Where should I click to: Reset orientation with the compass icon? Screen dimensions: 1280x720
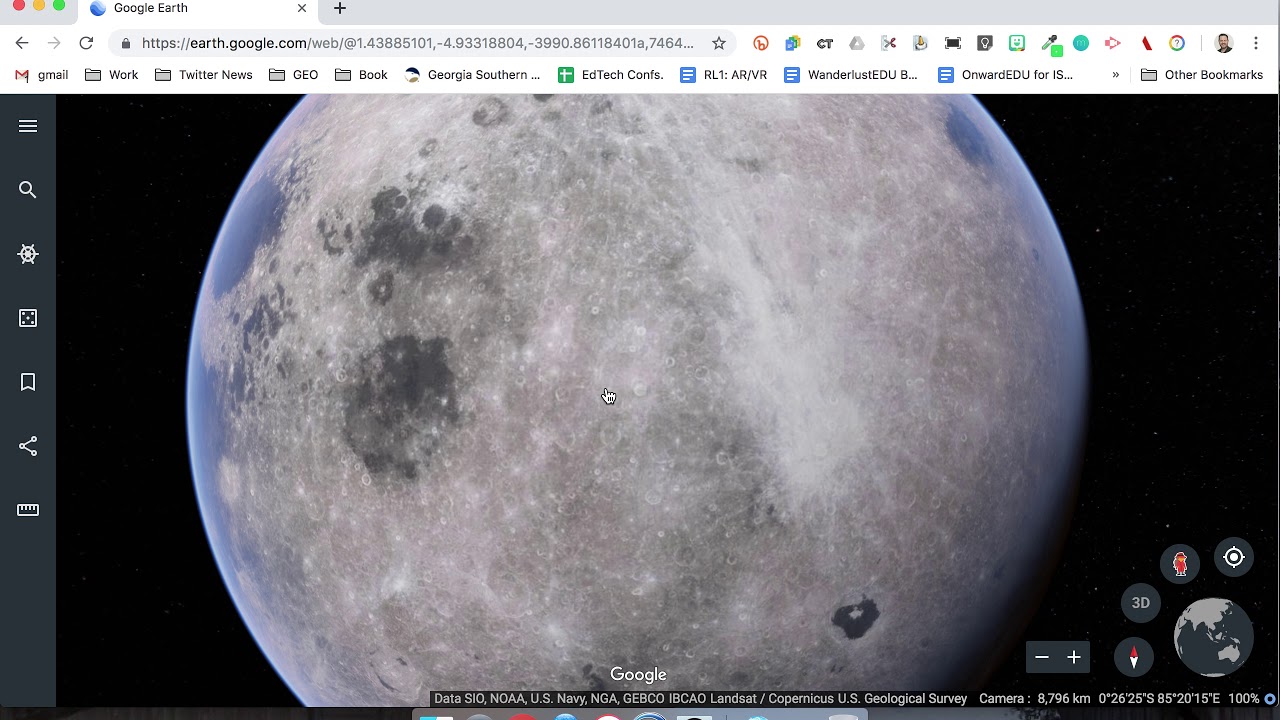tap(1133, 657)
